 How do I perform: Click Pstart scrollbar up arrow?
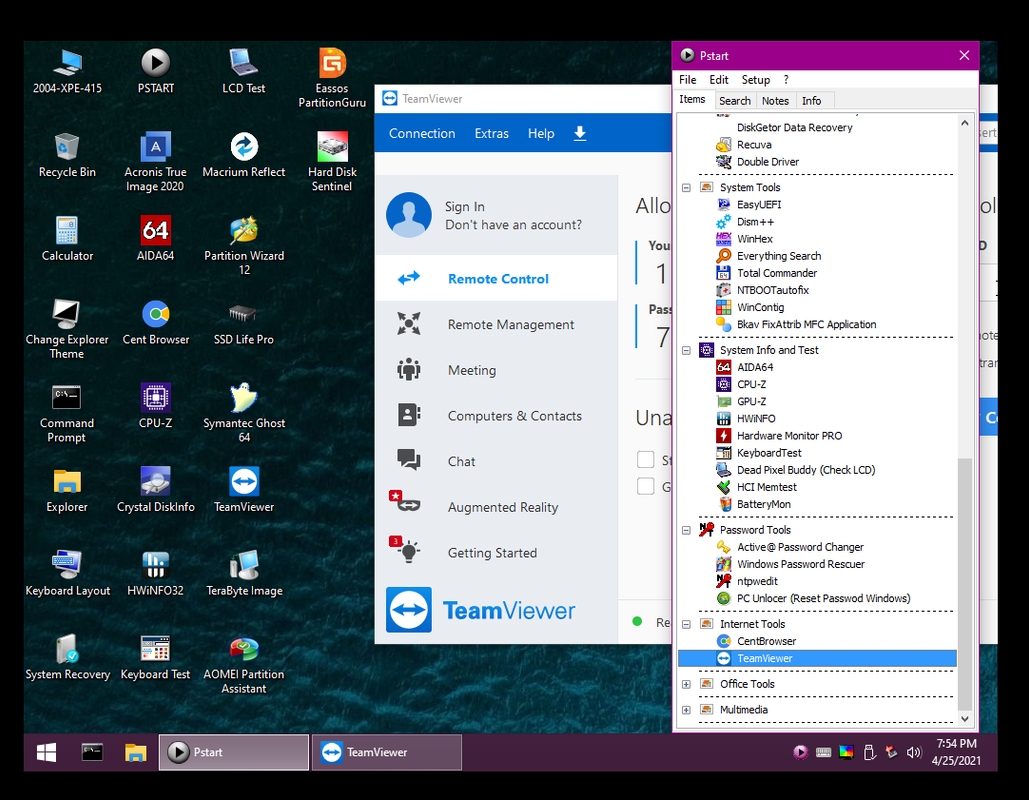tap(964, 123)
